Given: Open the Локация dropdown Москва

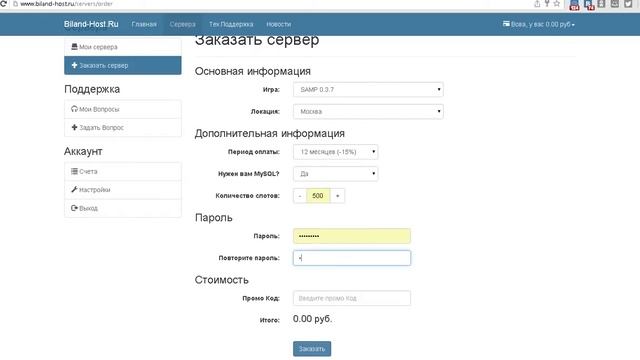Looking at the screenshot, I should [368, 111].
